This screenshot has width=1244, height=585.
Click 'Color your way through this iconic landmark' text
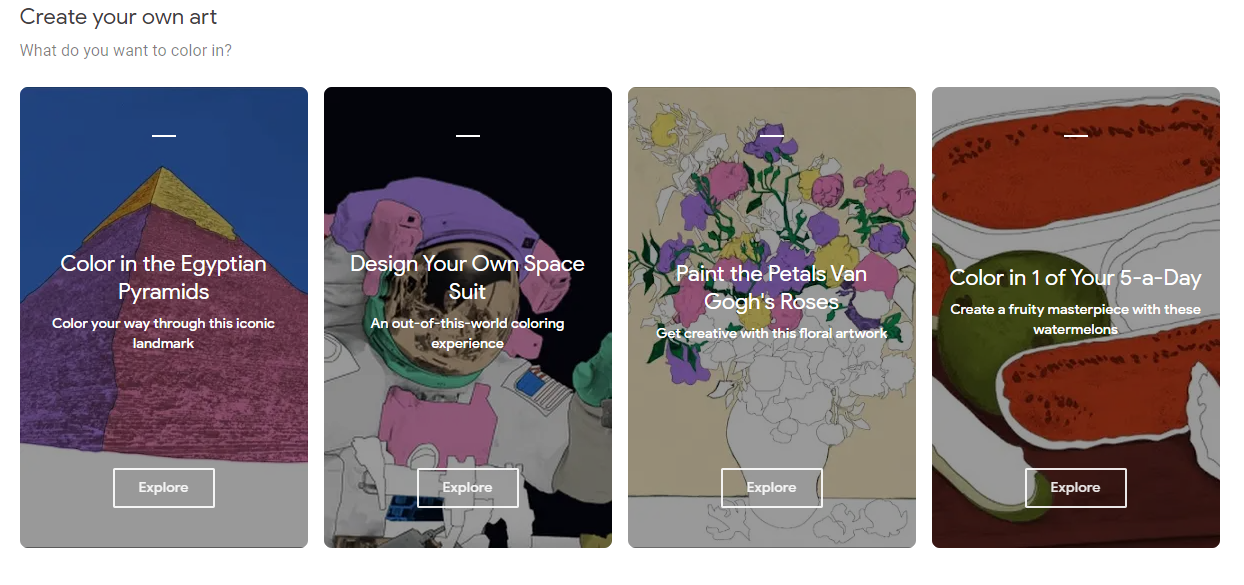pyautogui.click(x=164, y=333)
